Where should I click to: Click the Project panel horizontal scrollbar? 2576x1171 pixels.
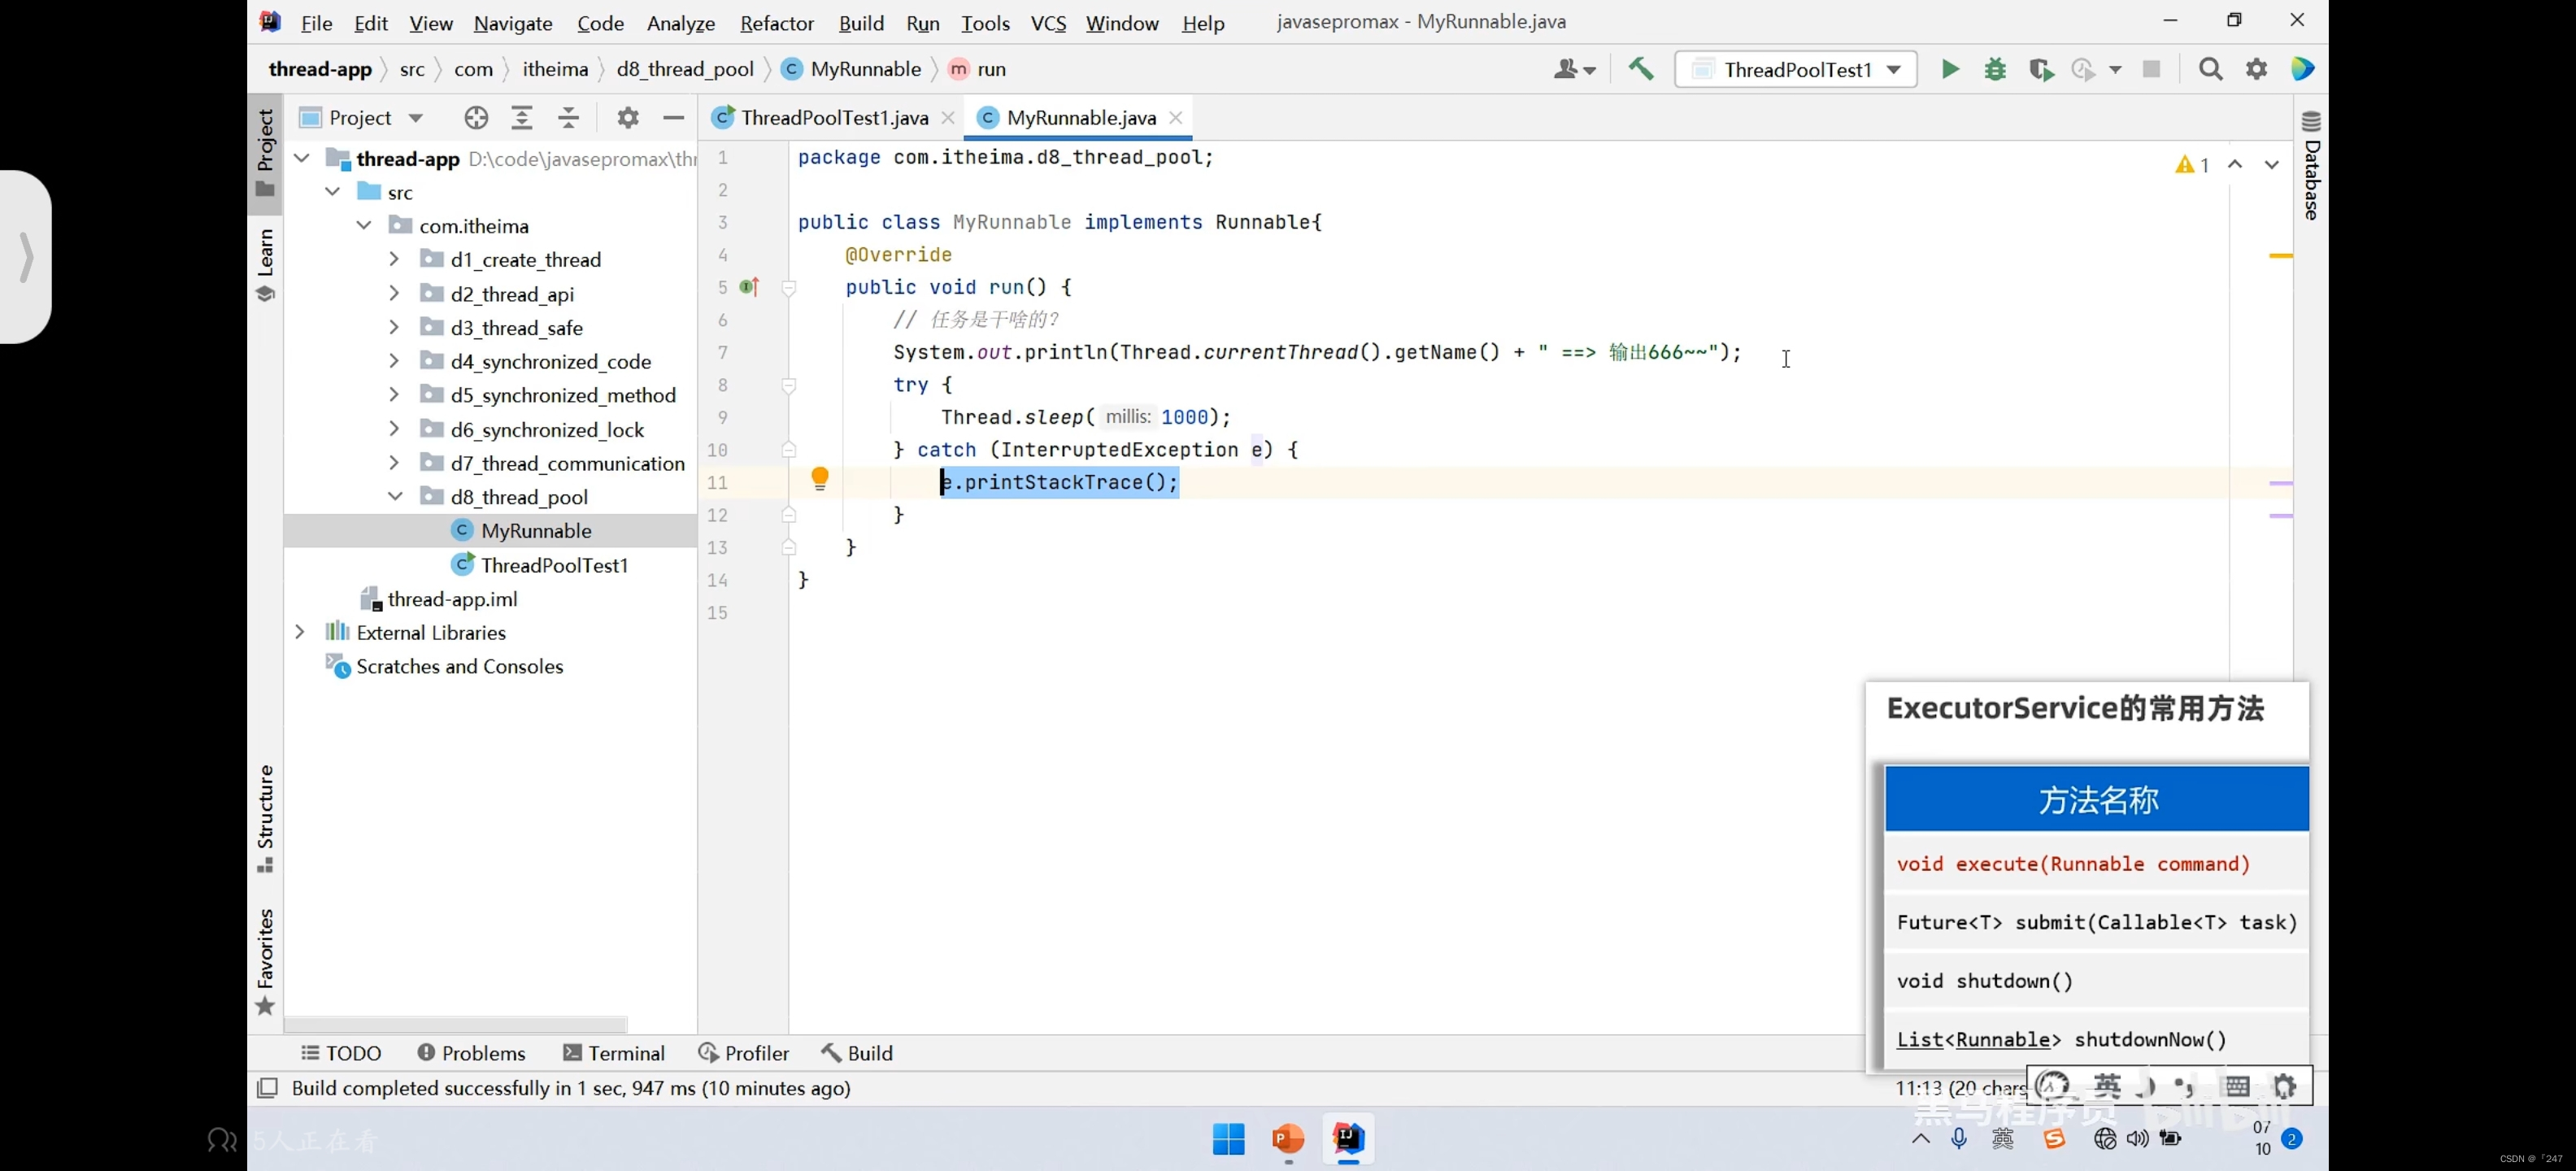(456, 1025)
